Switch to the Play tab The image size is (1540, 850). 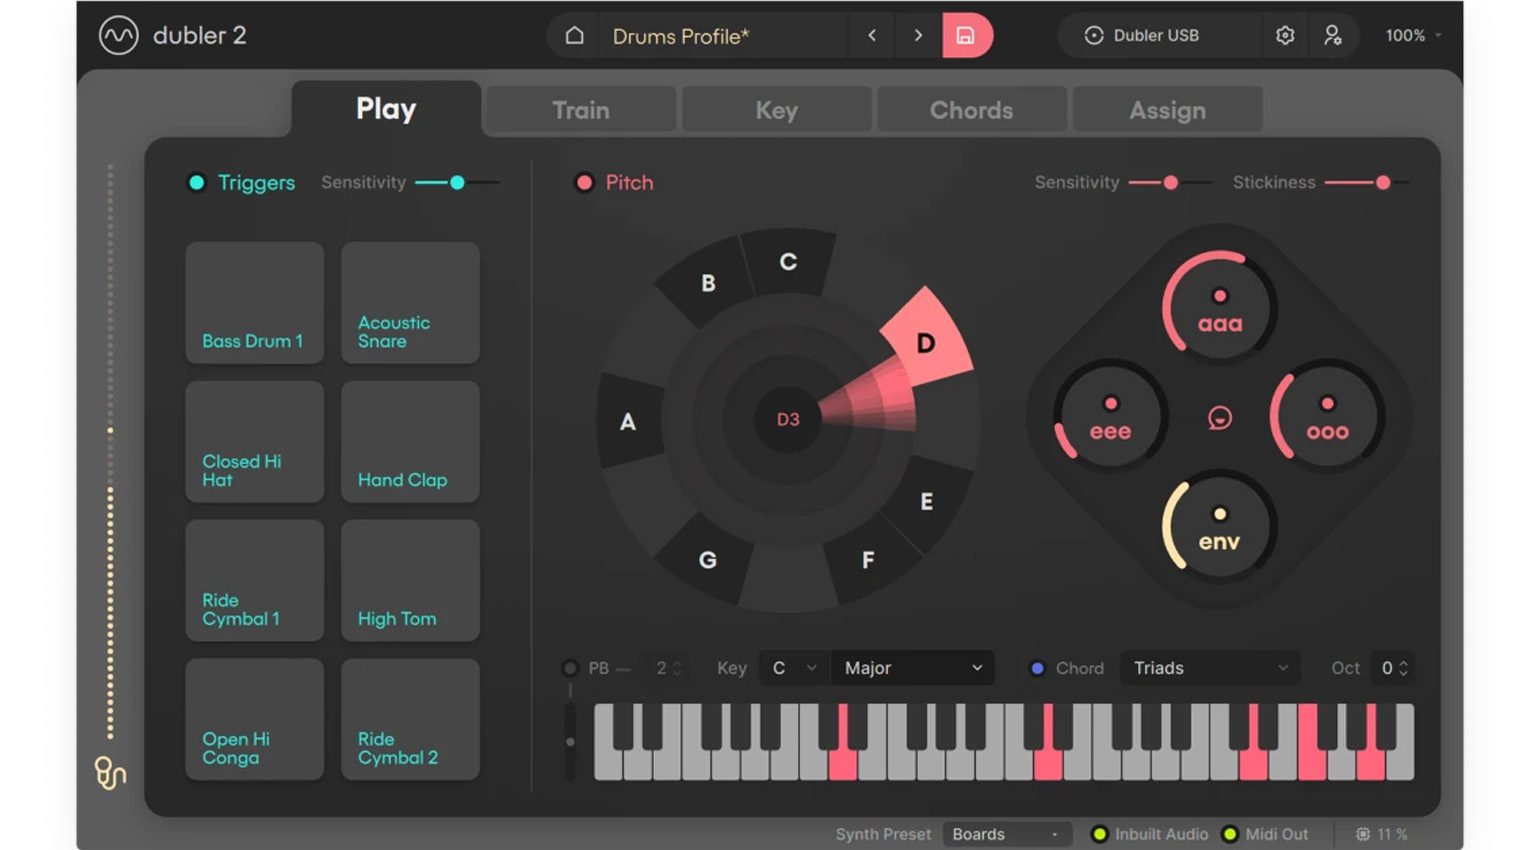tap(386, 109)
